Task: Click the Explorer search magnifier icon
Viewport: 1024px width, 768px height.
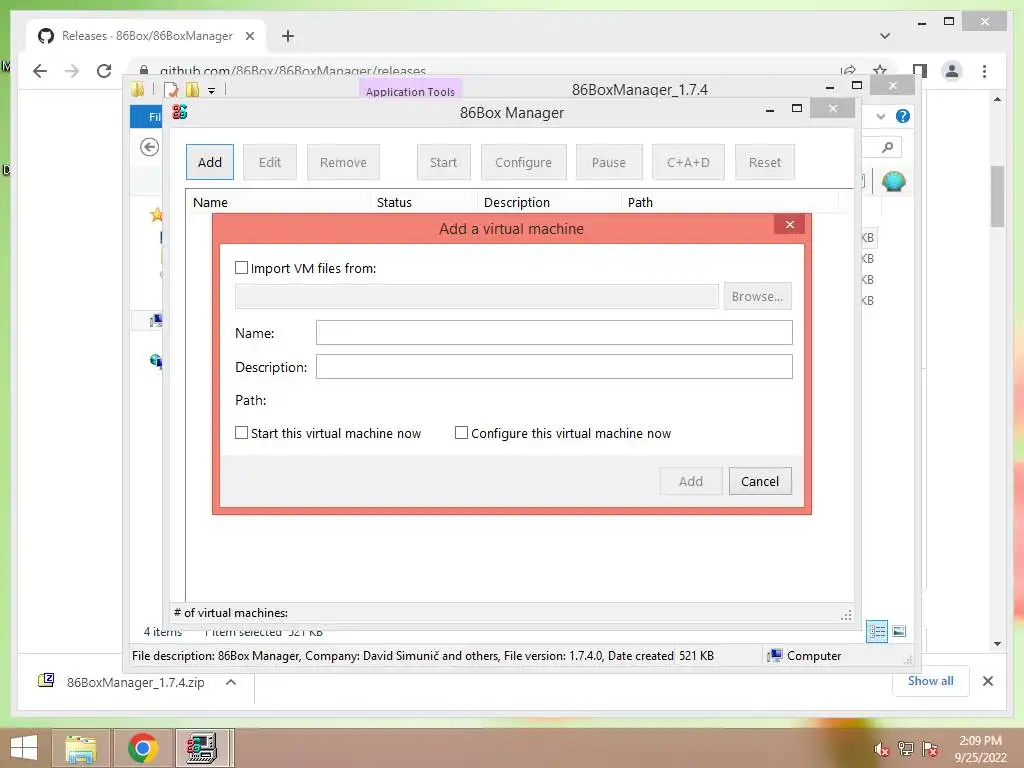Action: click(887, 147)
